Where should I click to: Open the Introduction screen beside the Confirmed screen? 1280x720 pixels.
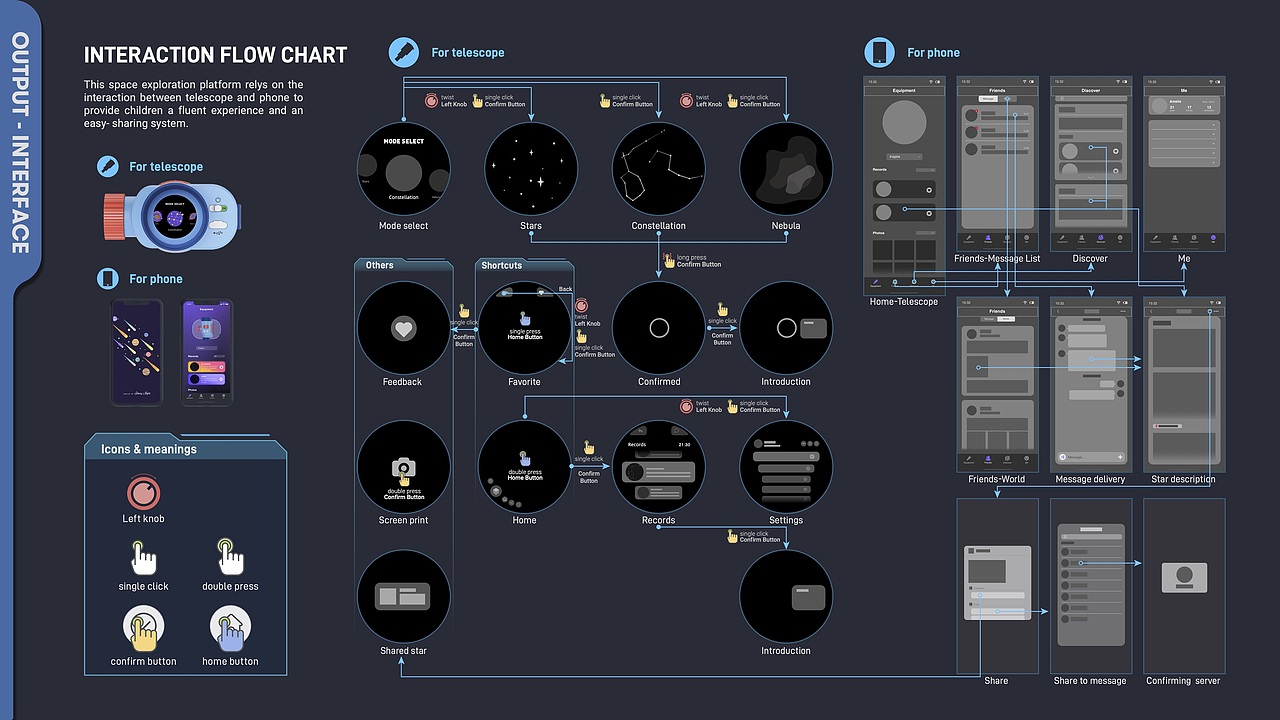(x=786, y=328)
